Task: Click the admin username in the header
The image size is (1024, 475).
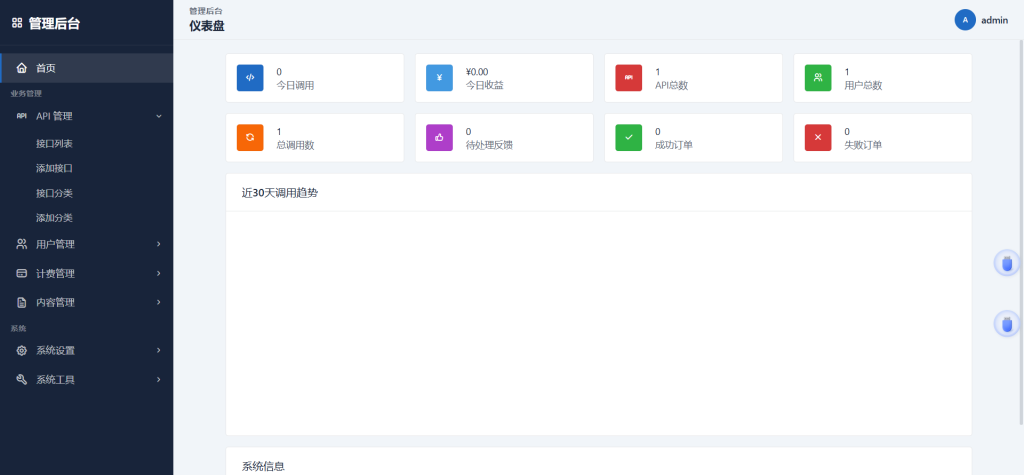Action: pos(995,20)
